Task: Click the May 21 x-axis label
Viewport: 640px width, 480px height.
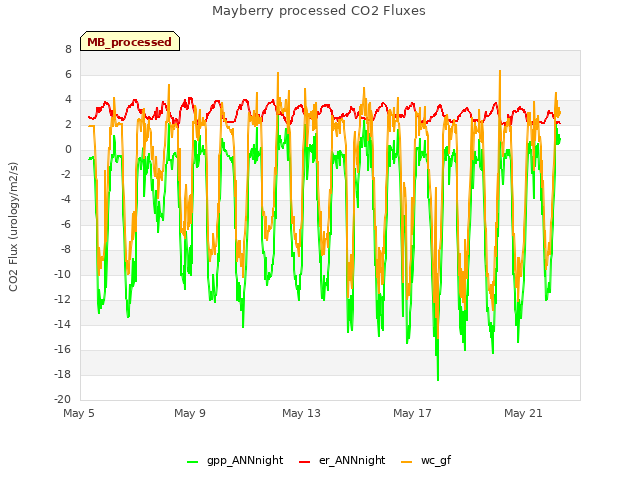Action: [523, 413]
